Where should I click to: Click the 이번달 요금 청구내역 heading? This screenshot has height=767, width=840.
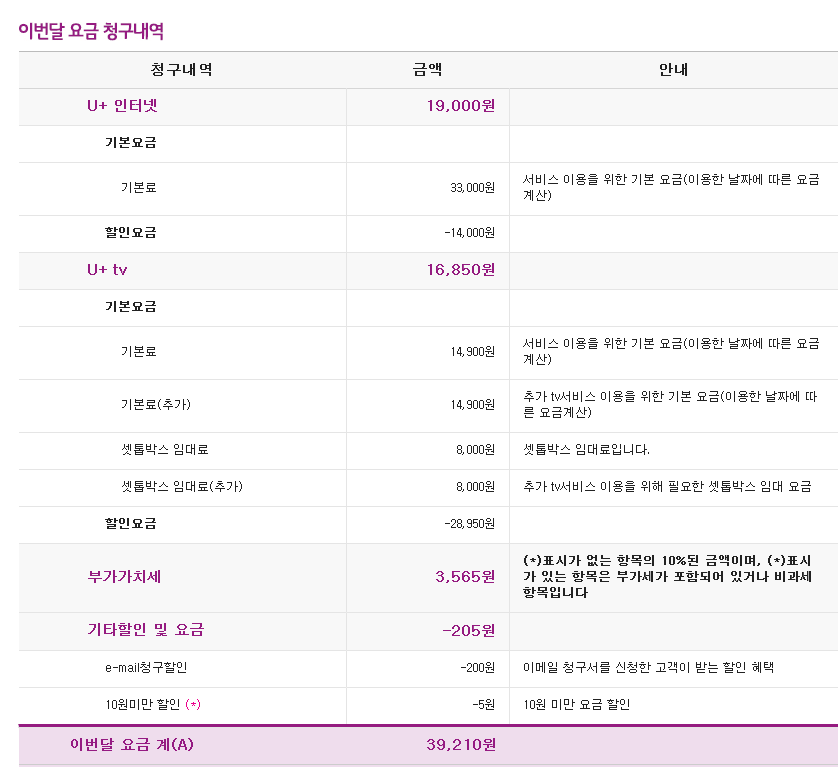point(91,30)
